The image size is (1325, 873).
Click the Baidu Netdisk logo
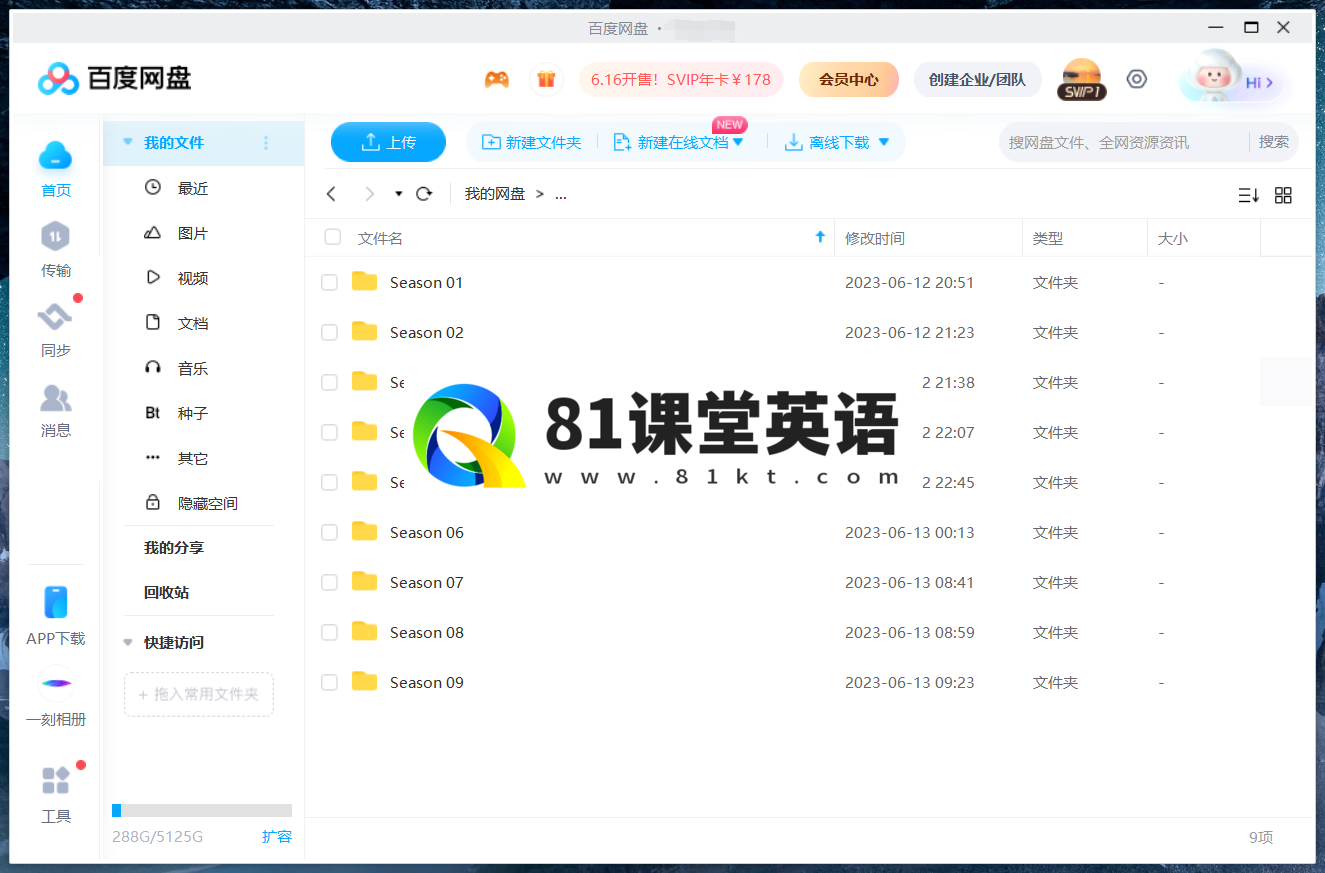114,78
